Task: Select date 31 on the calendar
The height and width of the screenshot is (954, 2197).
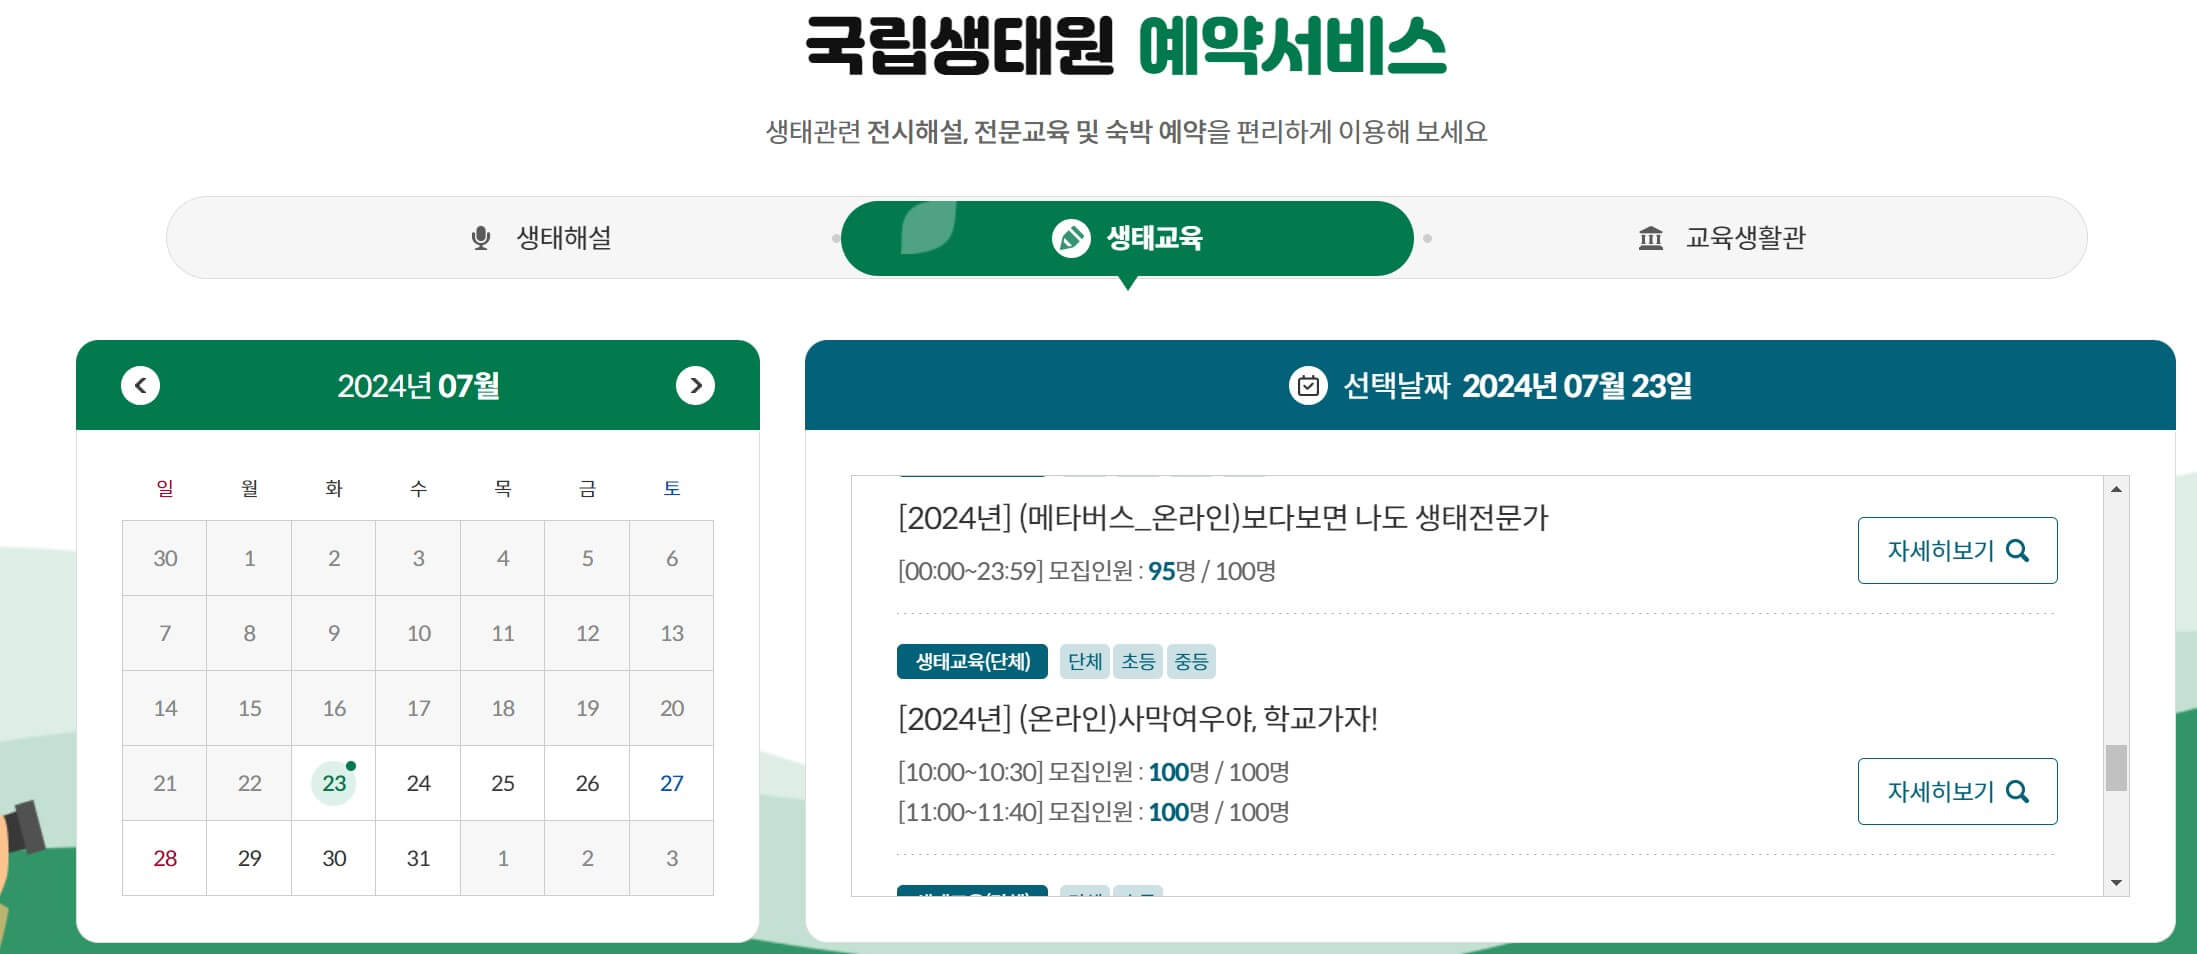Action: click(x=418, y=858)
